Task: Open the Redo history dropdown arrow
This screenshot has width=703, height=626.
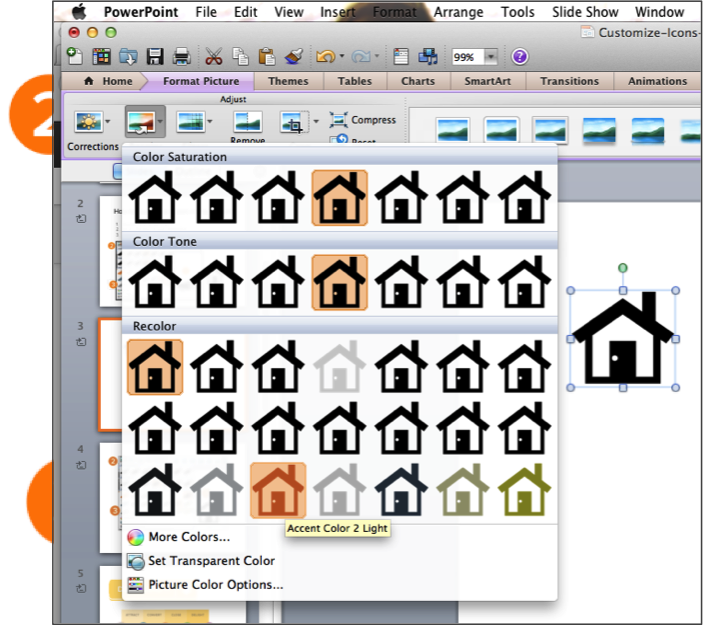Action: click(377, 57)
